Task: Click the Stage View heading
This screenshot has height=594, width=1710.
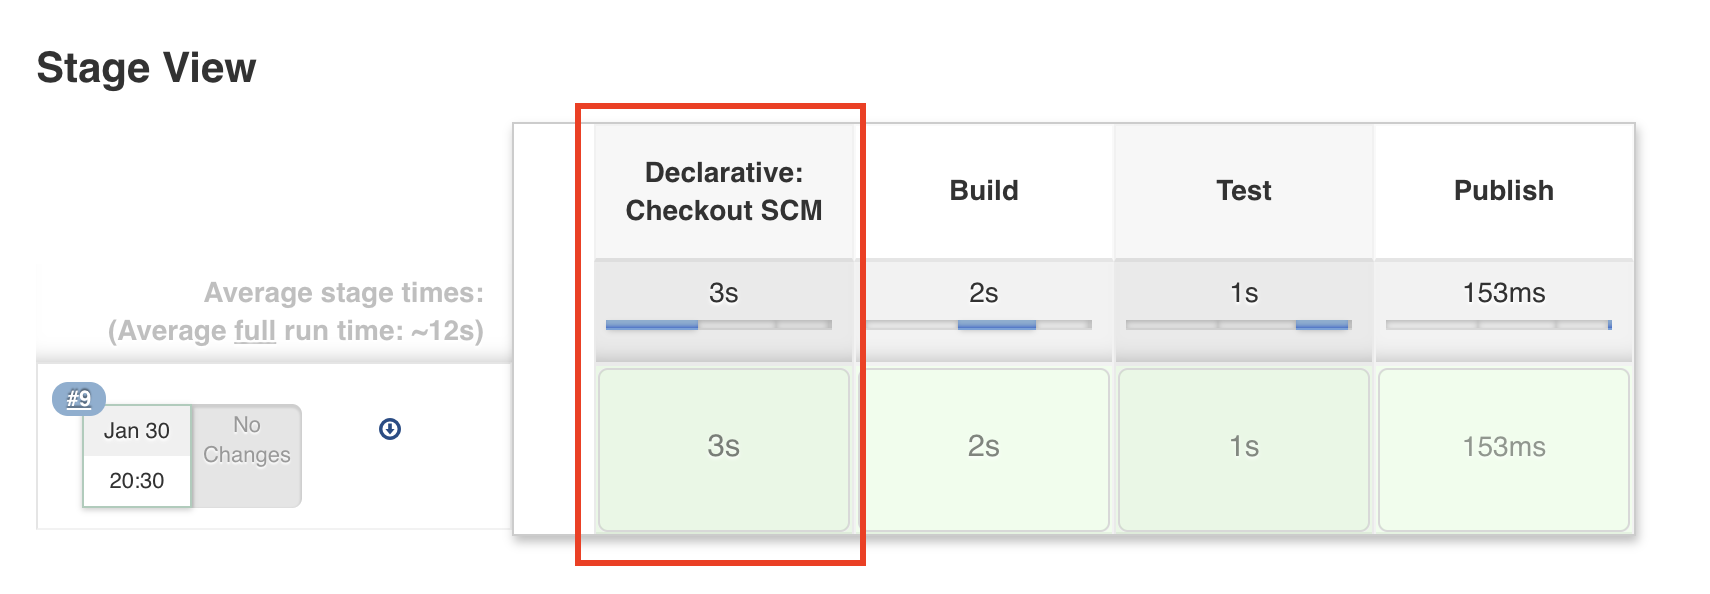Action: tap(146, 68)
